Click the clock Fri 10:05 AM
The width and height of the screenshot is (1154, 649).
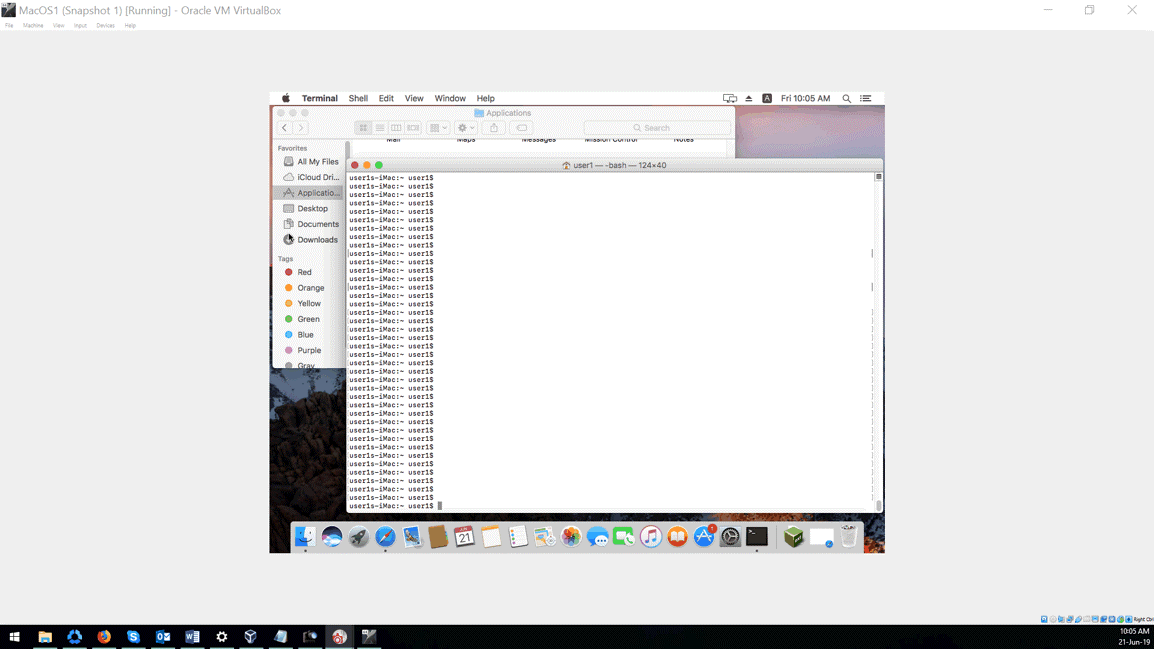805,98
